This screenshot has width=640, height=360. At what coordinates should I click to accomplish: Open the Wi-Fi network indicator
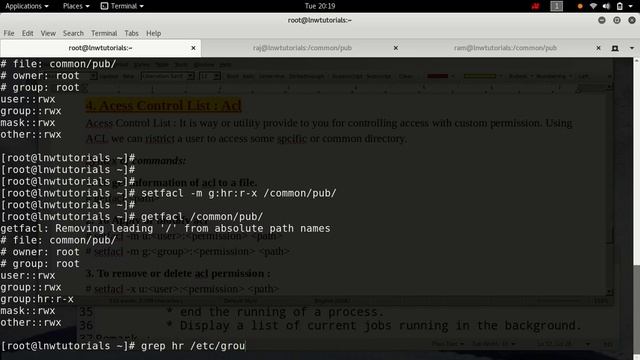pos(593,6)
